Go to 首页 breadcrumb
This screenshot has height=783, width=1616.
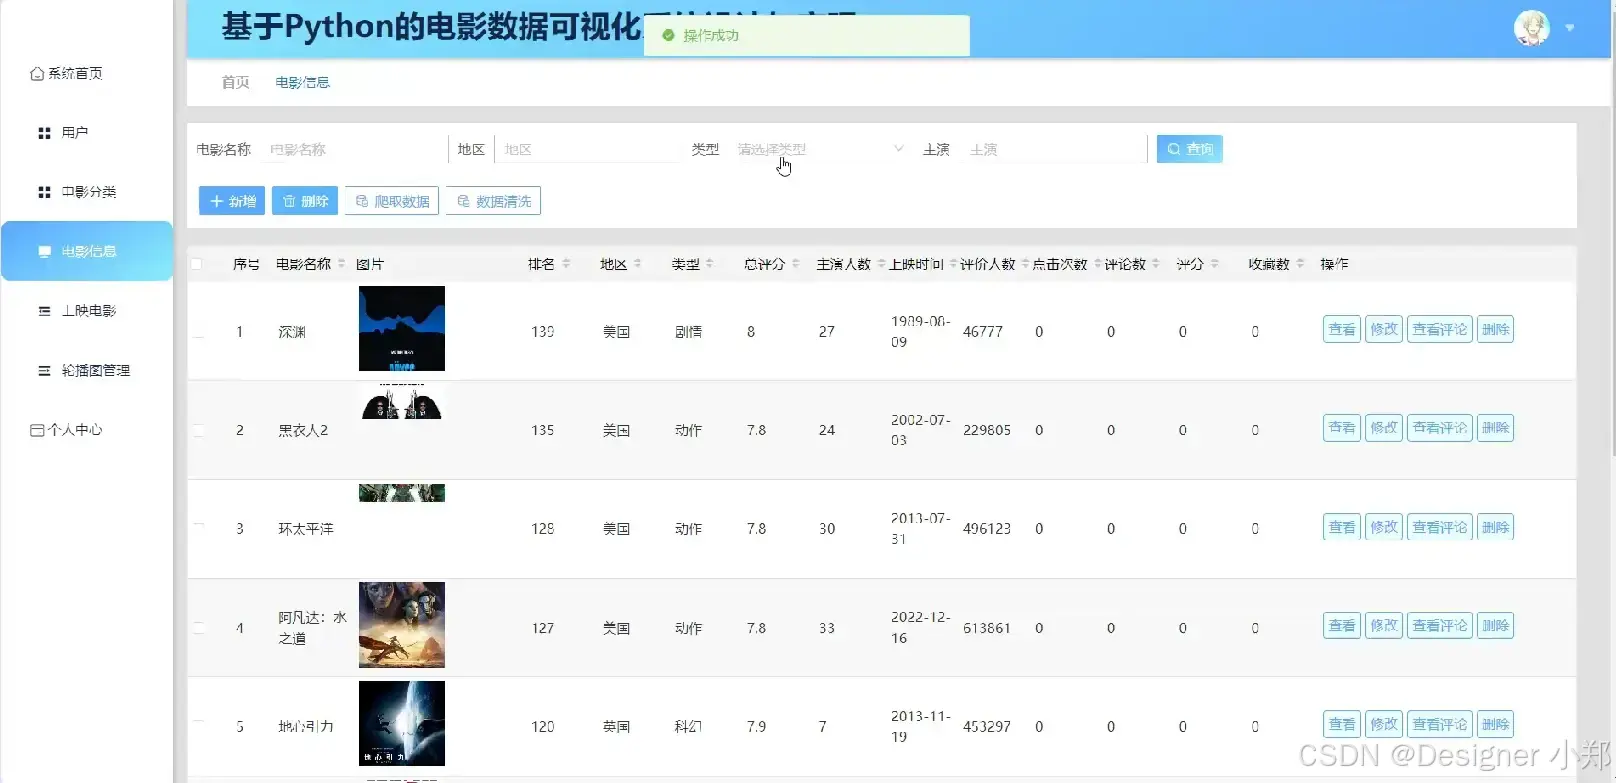(235, 82)
